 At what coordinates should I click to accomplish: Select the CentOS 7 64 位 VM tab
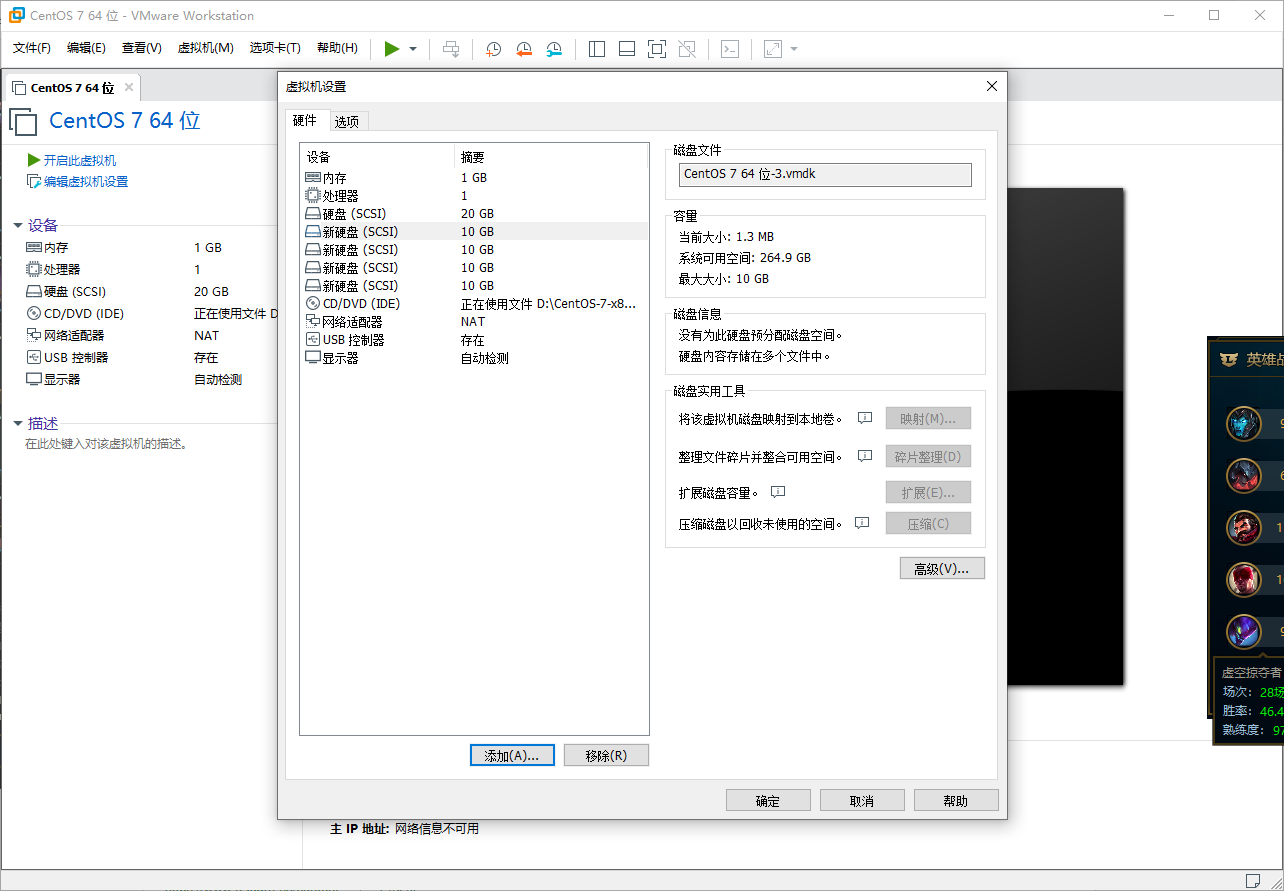[72, 87]
